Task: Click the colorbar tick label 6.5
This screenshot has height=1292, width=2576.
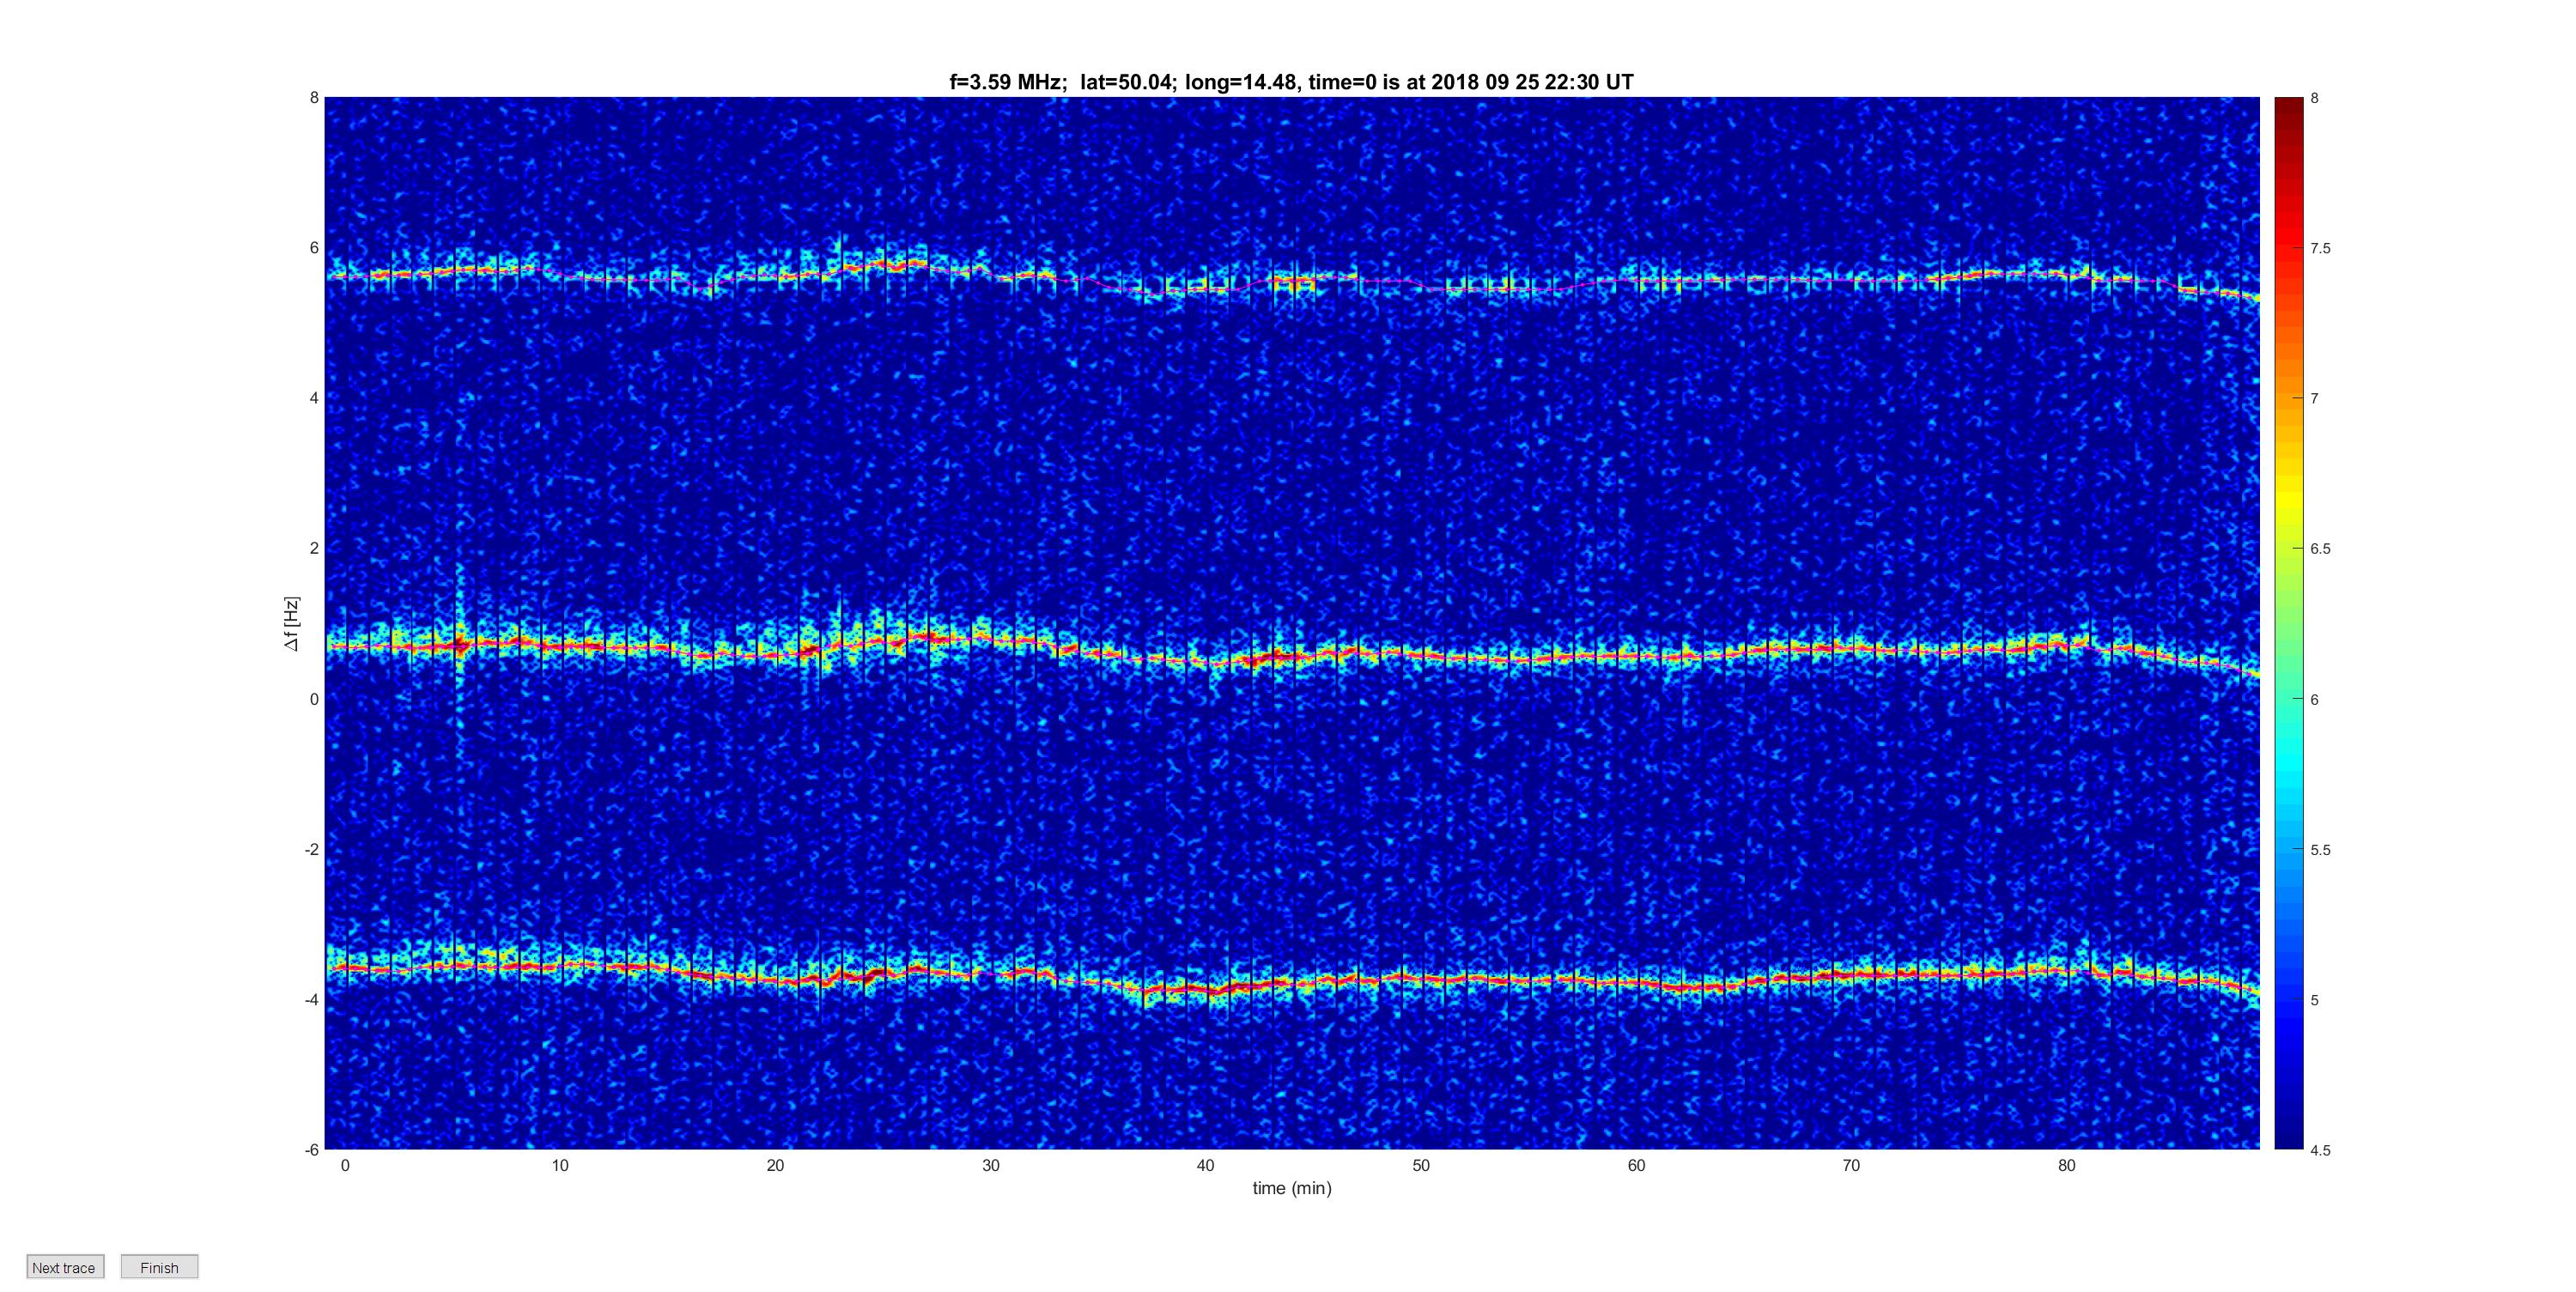Action: pos(2320,549)
